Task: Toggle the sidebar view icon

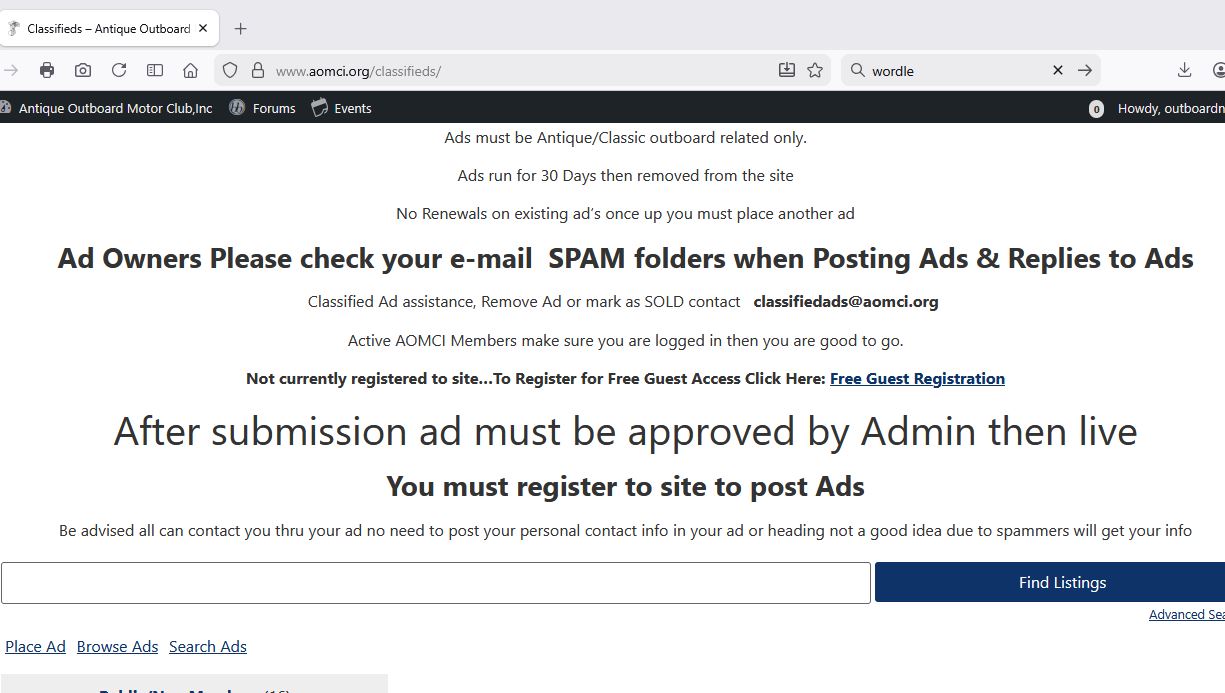Action: tap(155, 70)
